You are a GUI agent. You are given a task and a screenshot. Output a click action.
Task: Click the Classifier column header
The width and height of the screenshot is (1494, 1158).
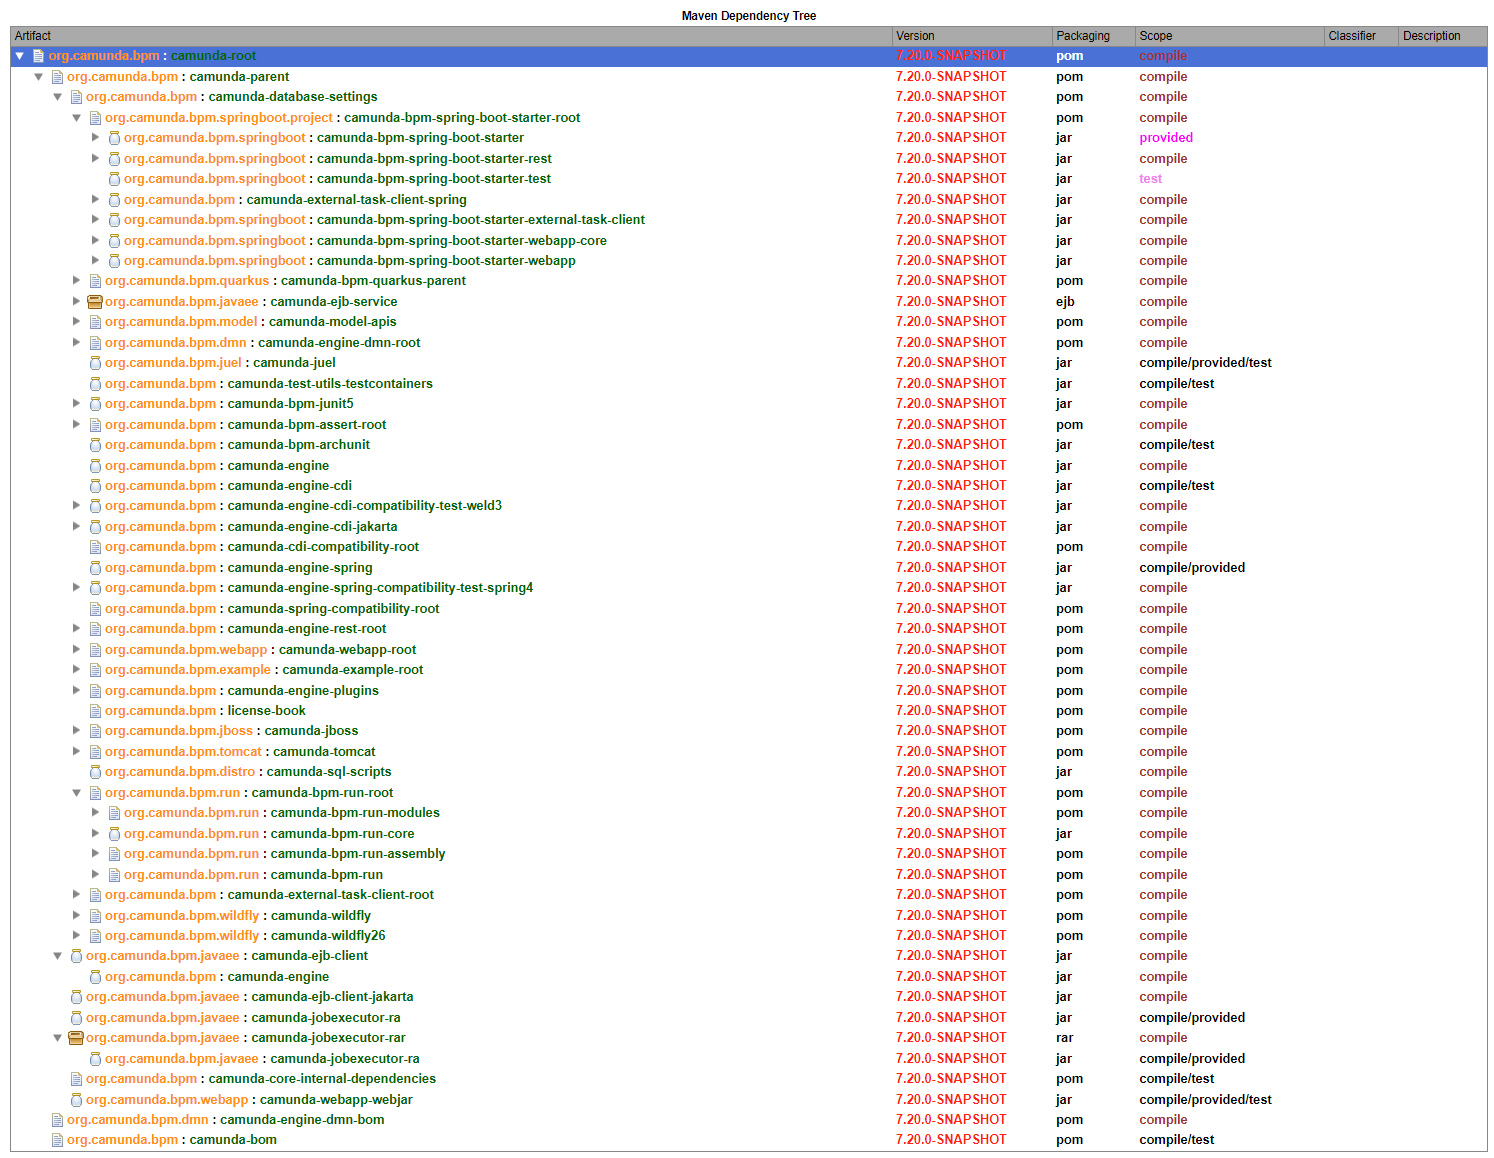(x=1361, y=36)
